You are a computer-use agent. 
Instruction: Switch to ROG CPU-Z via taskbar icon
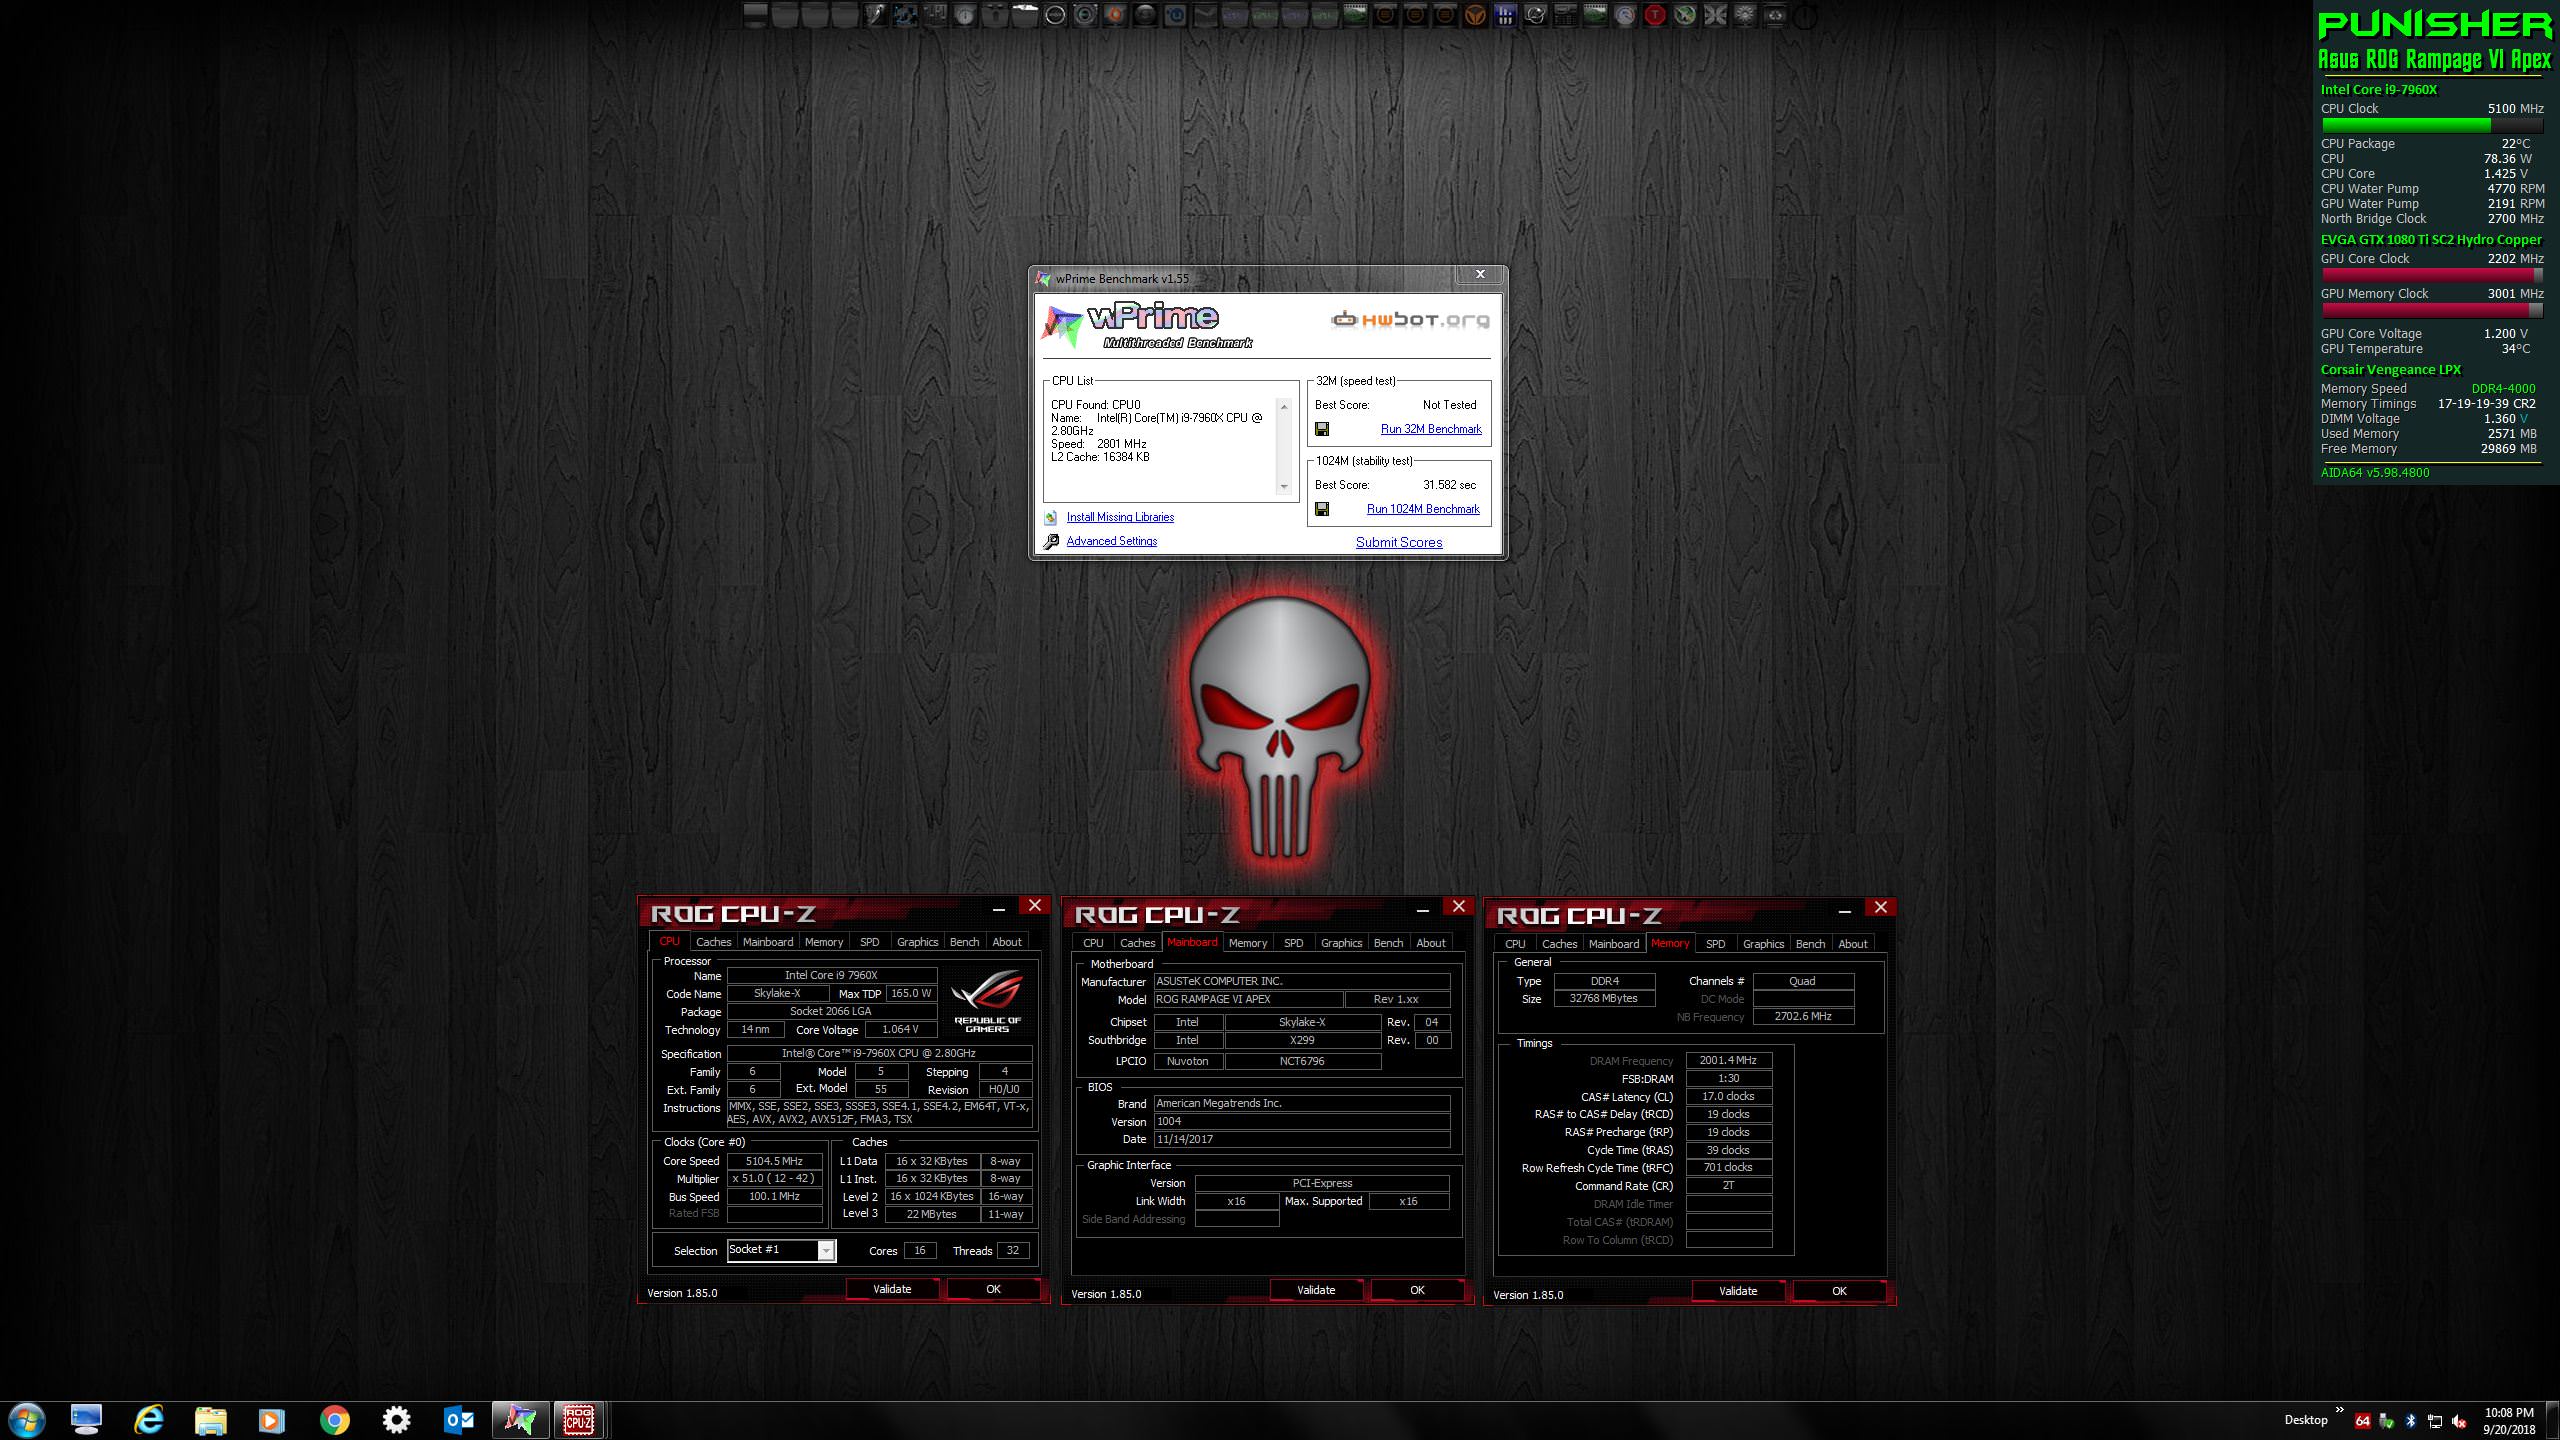pos(578,1420)
